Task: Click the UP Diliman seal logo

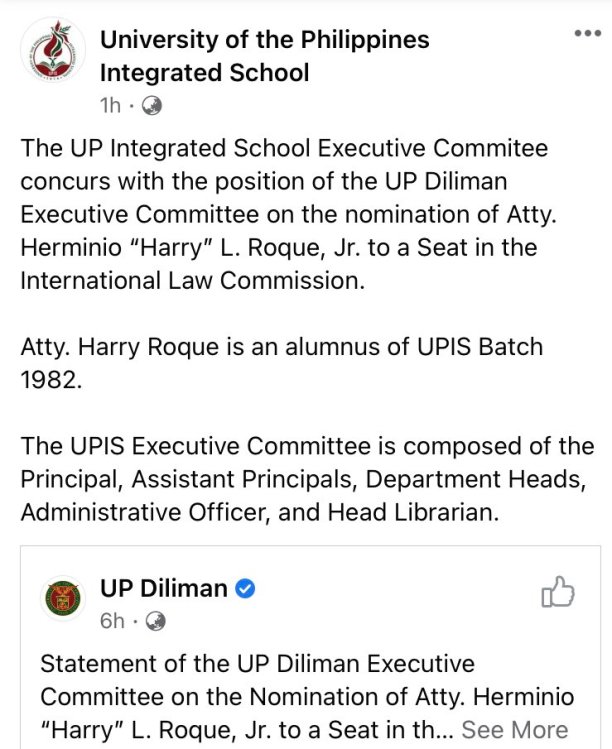Action: (61, 599)
